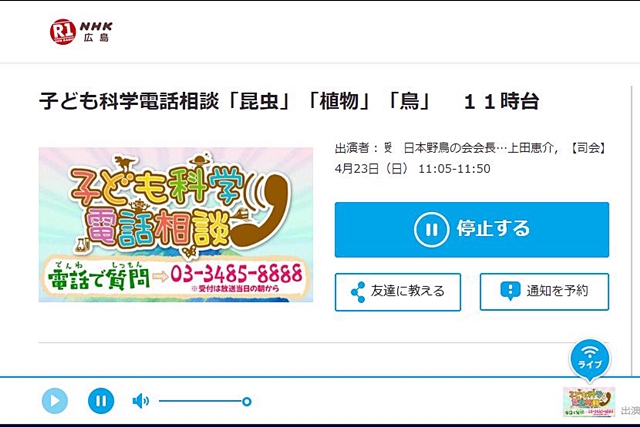
Task: Click the vertical scrollbar on the right edge
Action: pyautogui.click(x=631, y=229)
